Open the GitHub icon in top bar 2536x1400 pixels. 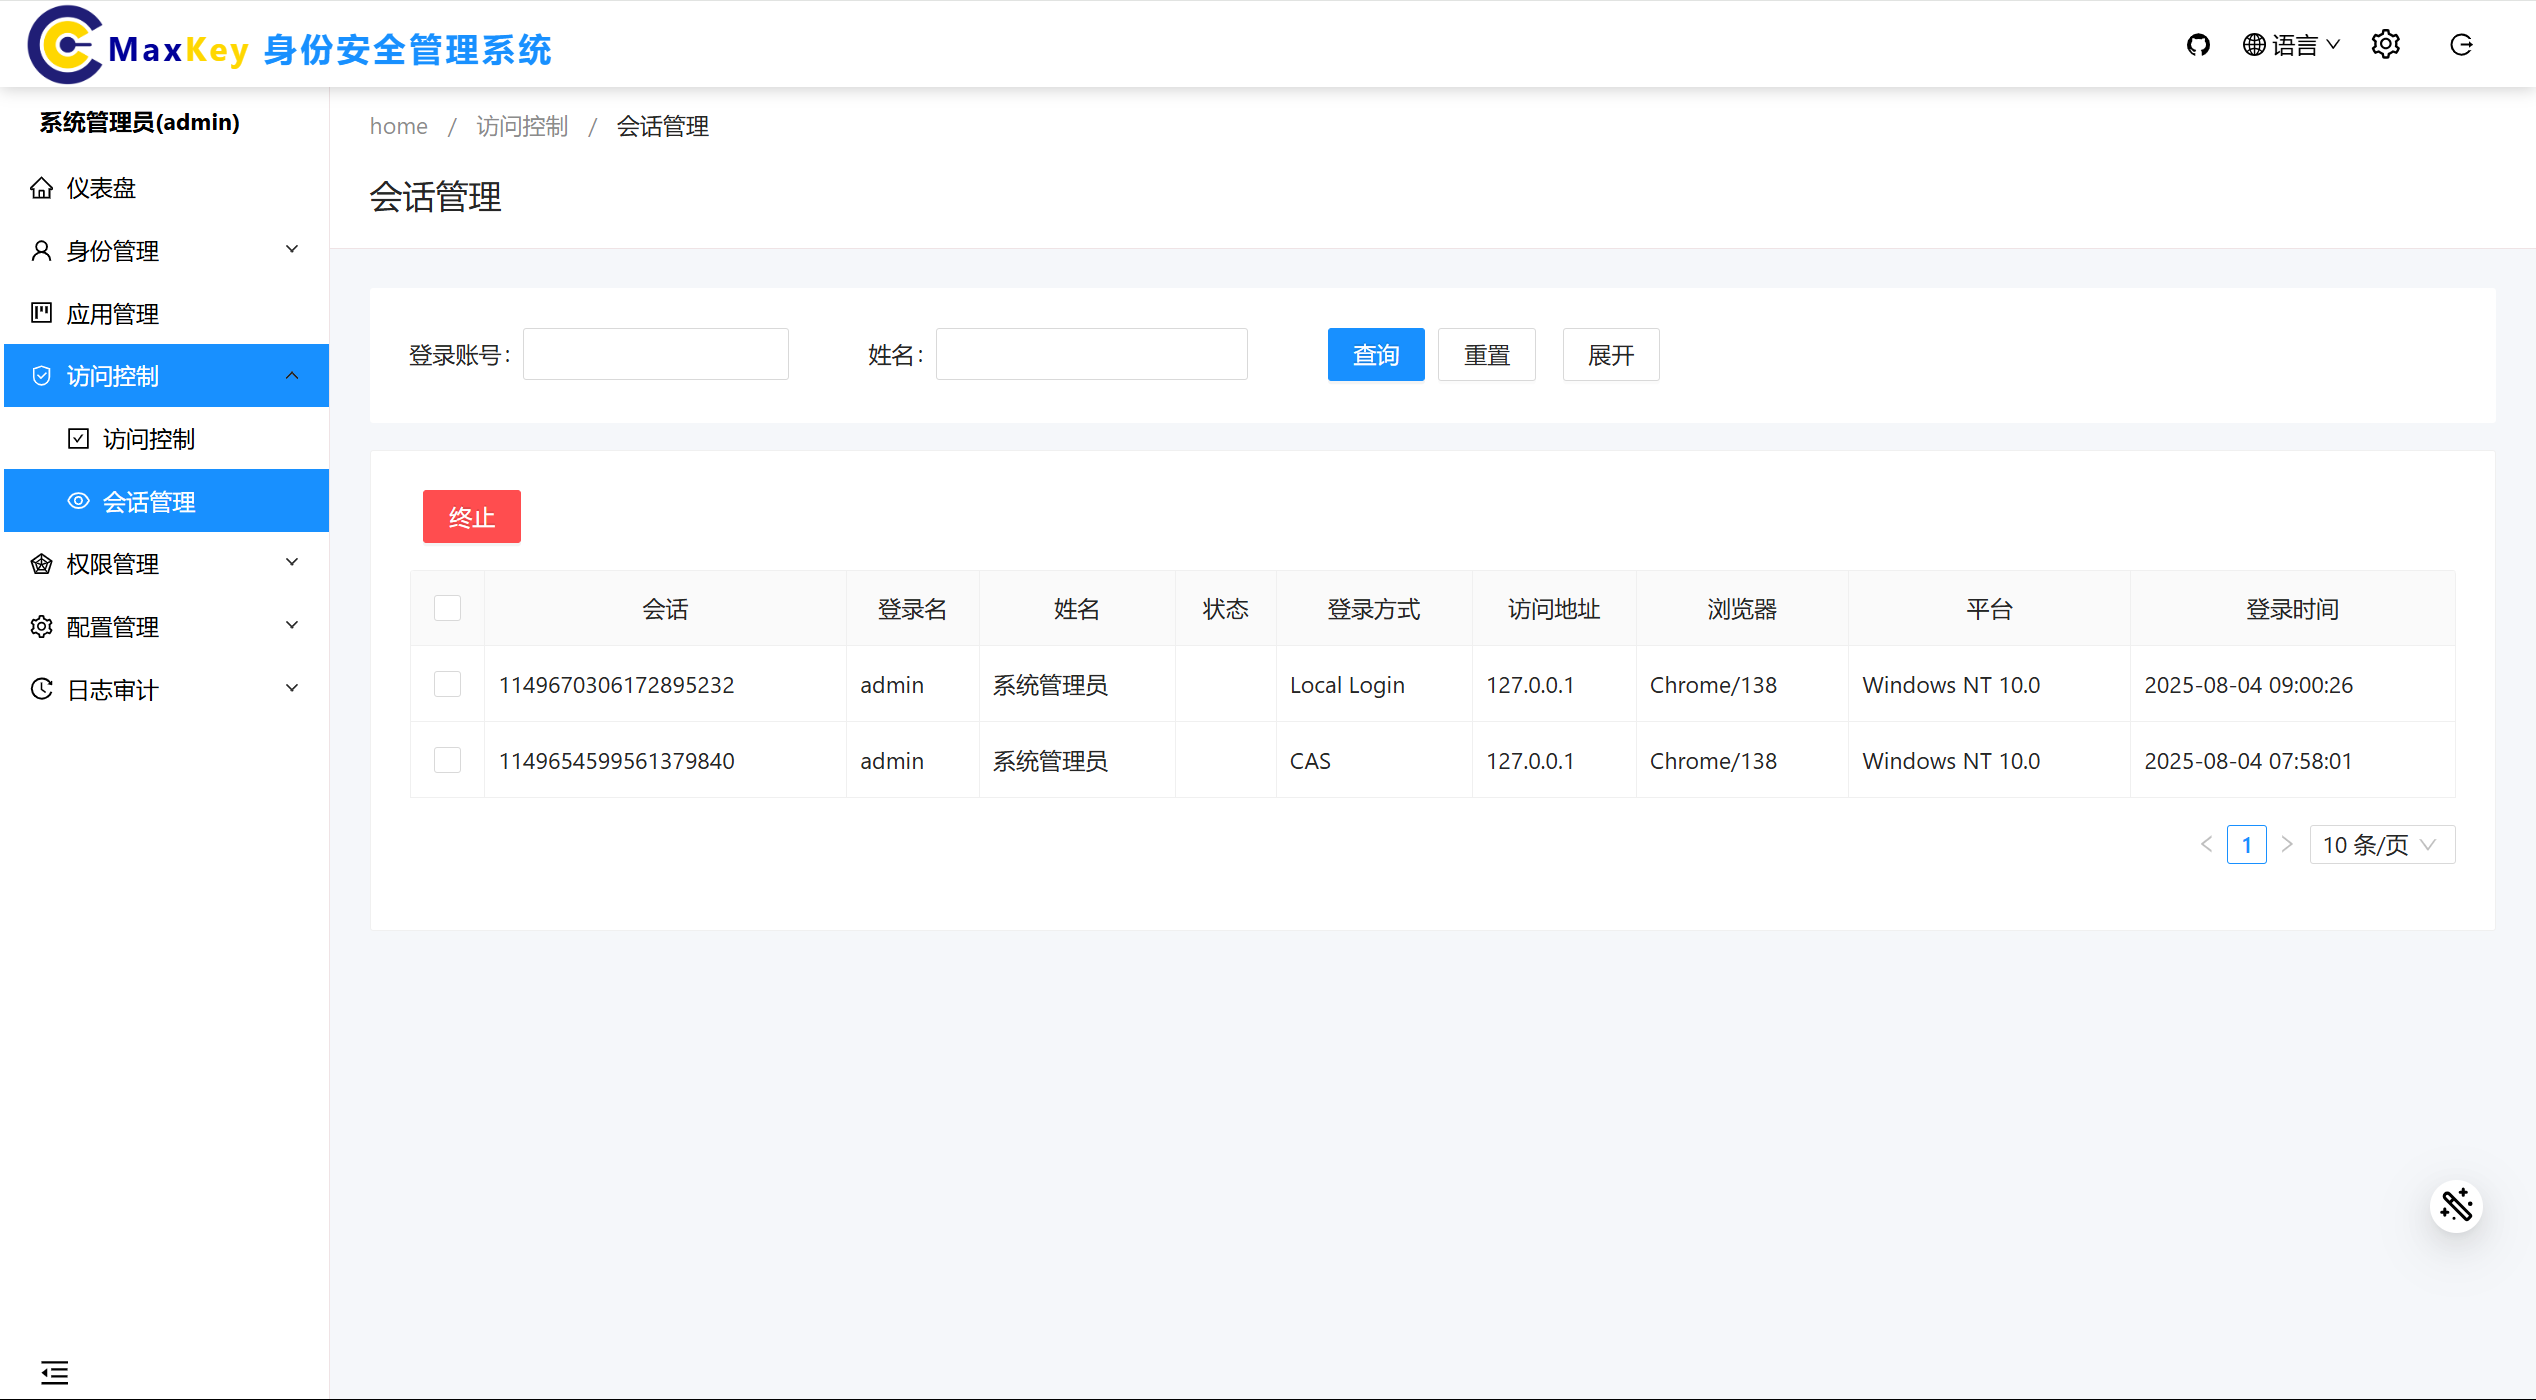point(2199,44)
